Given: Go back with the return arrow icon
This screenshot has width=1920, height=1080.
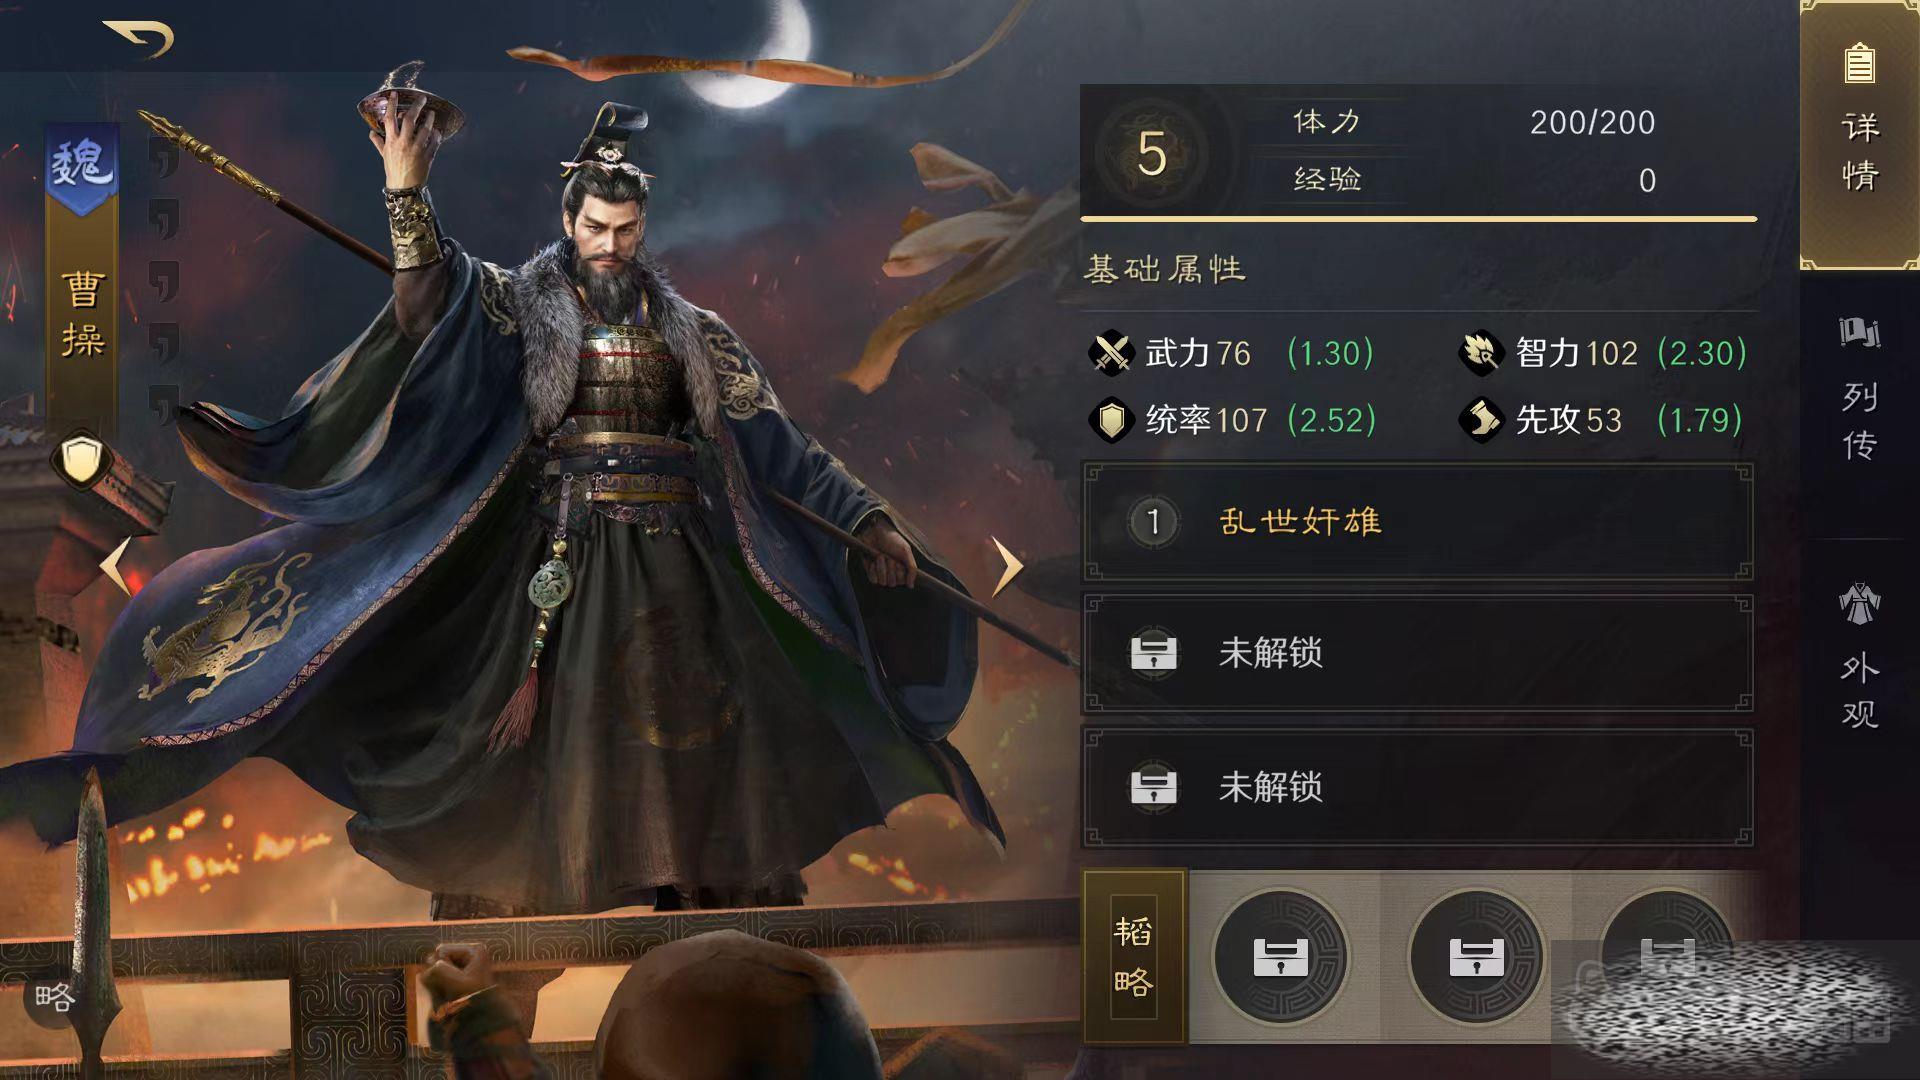Looking at the screenshot, I should tap(139, 39).
